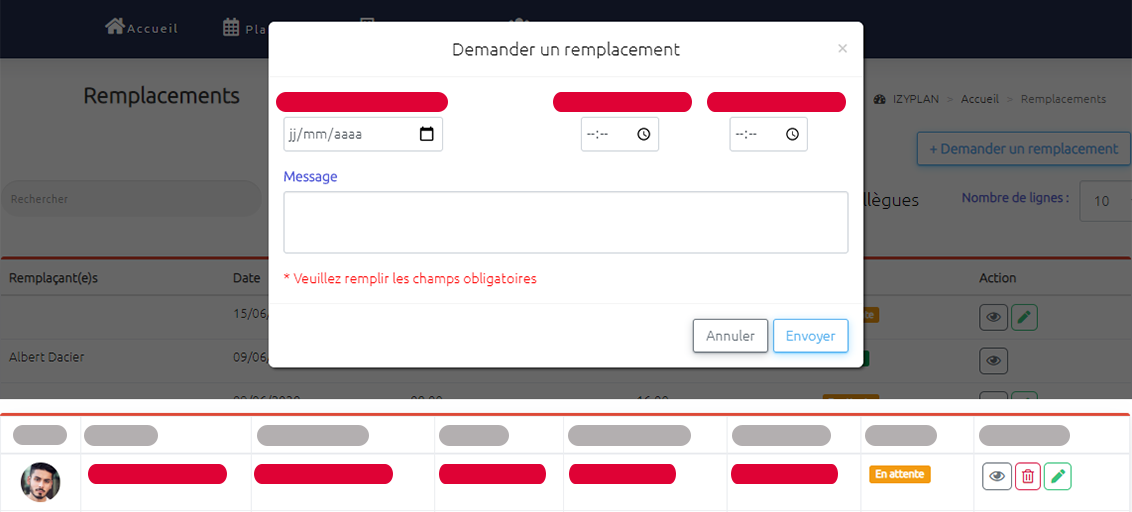Delete the bottom row with trash icon
This screenshot has height=512, width=1132.
tap(1028, 476)
